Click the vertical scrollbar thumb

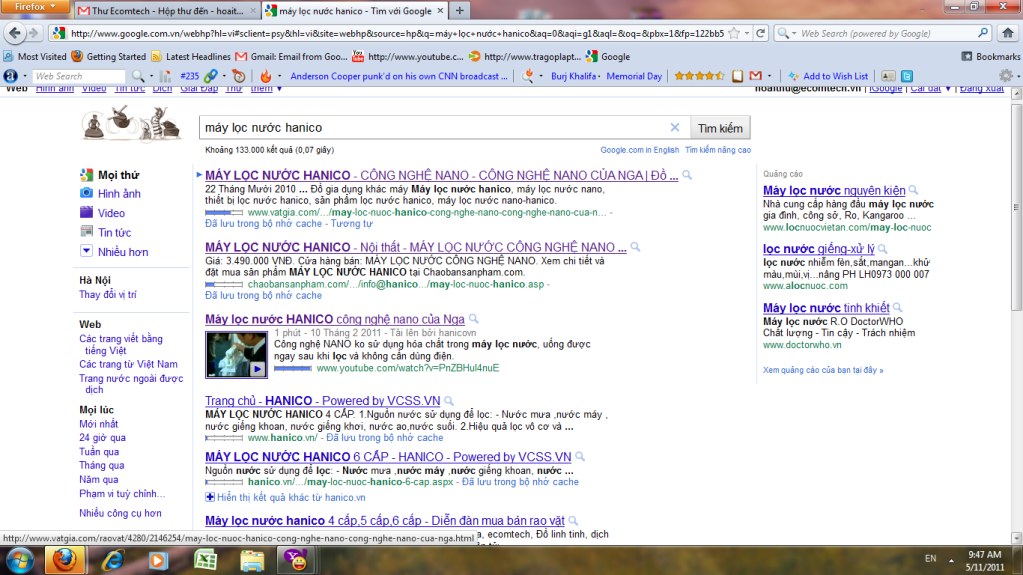[x=1016, y=206]
